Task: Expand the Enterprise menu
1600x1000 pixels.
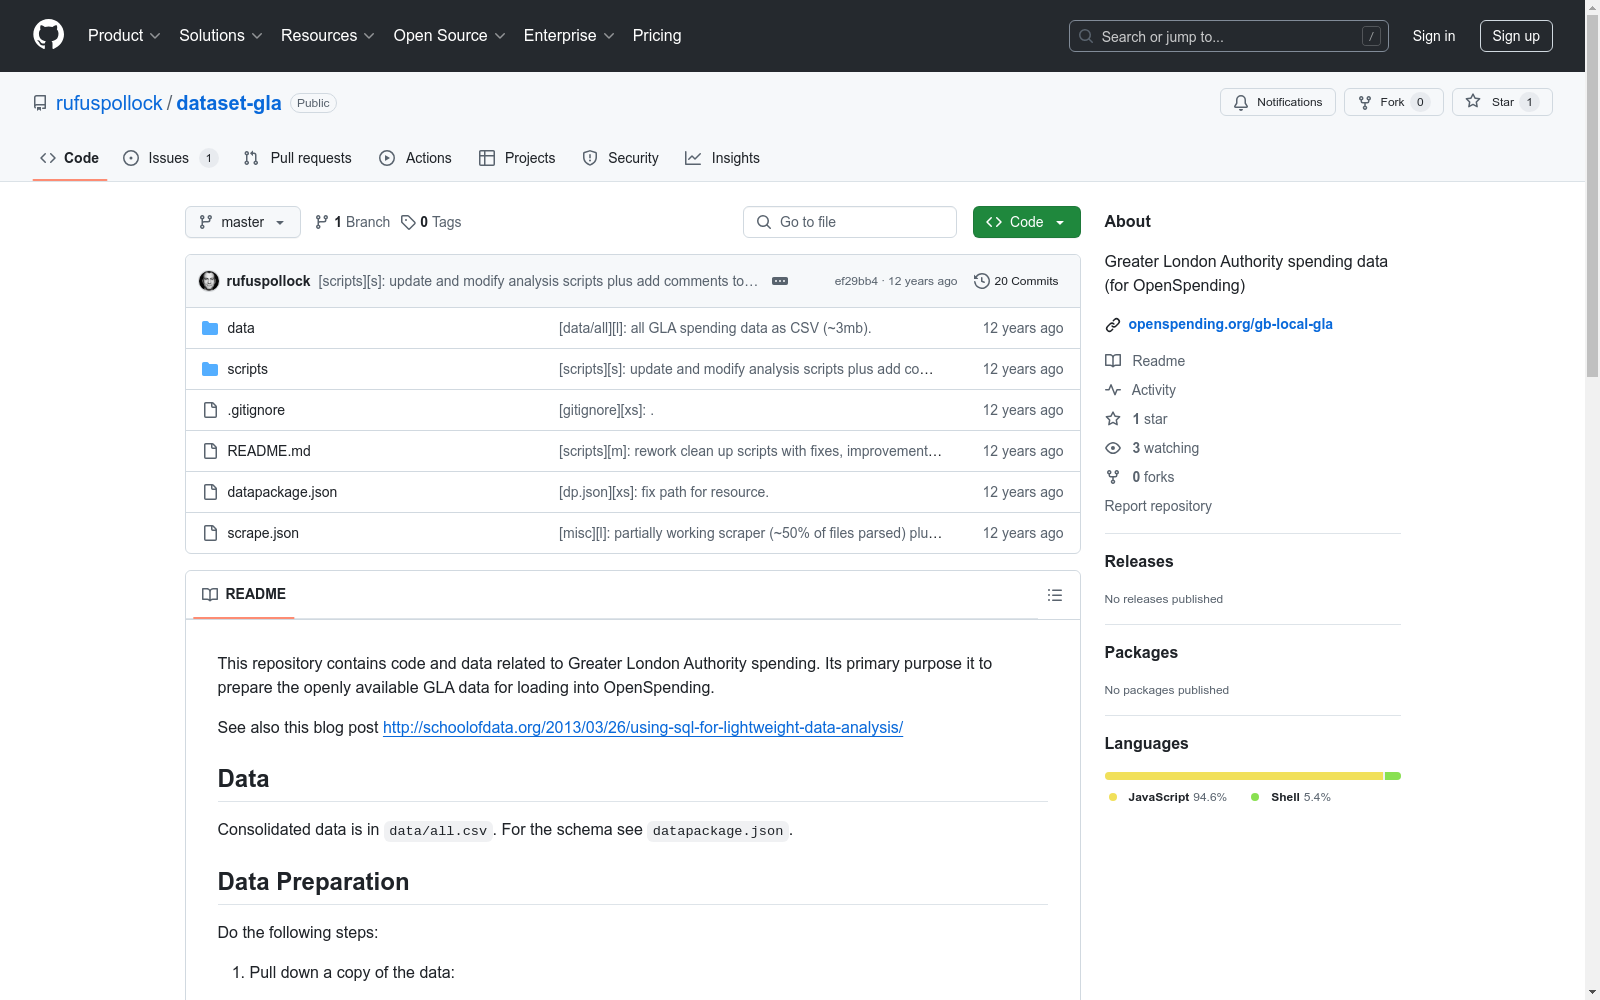Action: point(569,35)
